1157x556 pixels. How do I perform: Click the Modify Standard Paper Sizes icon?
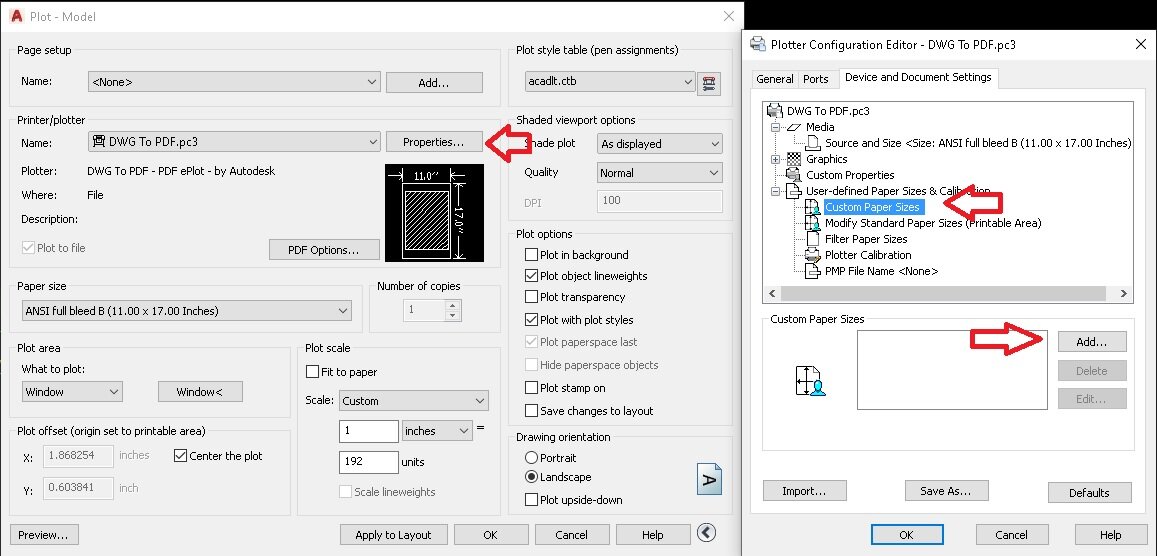click(812, 223)
